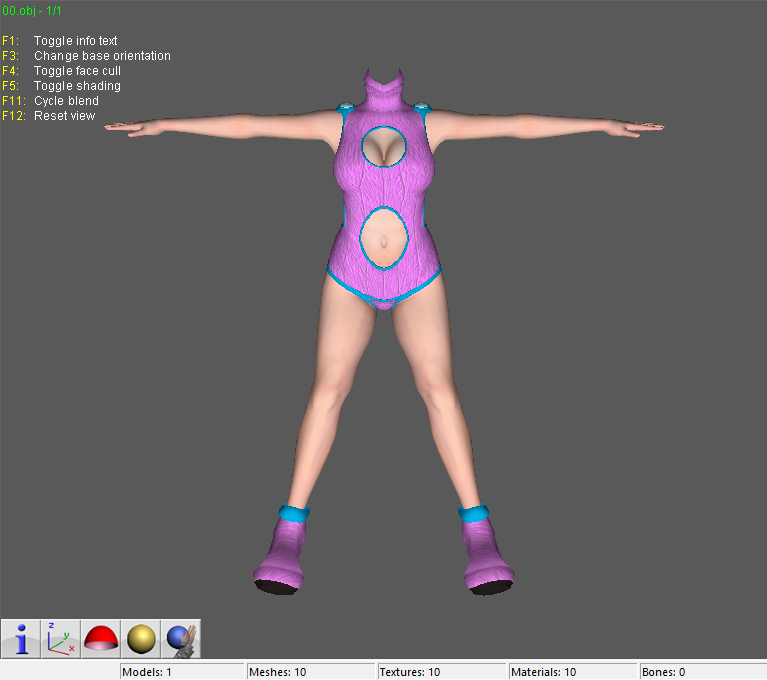Click the red dome face-cull icon
Viewport: 767px width, 680px height.
101,639
